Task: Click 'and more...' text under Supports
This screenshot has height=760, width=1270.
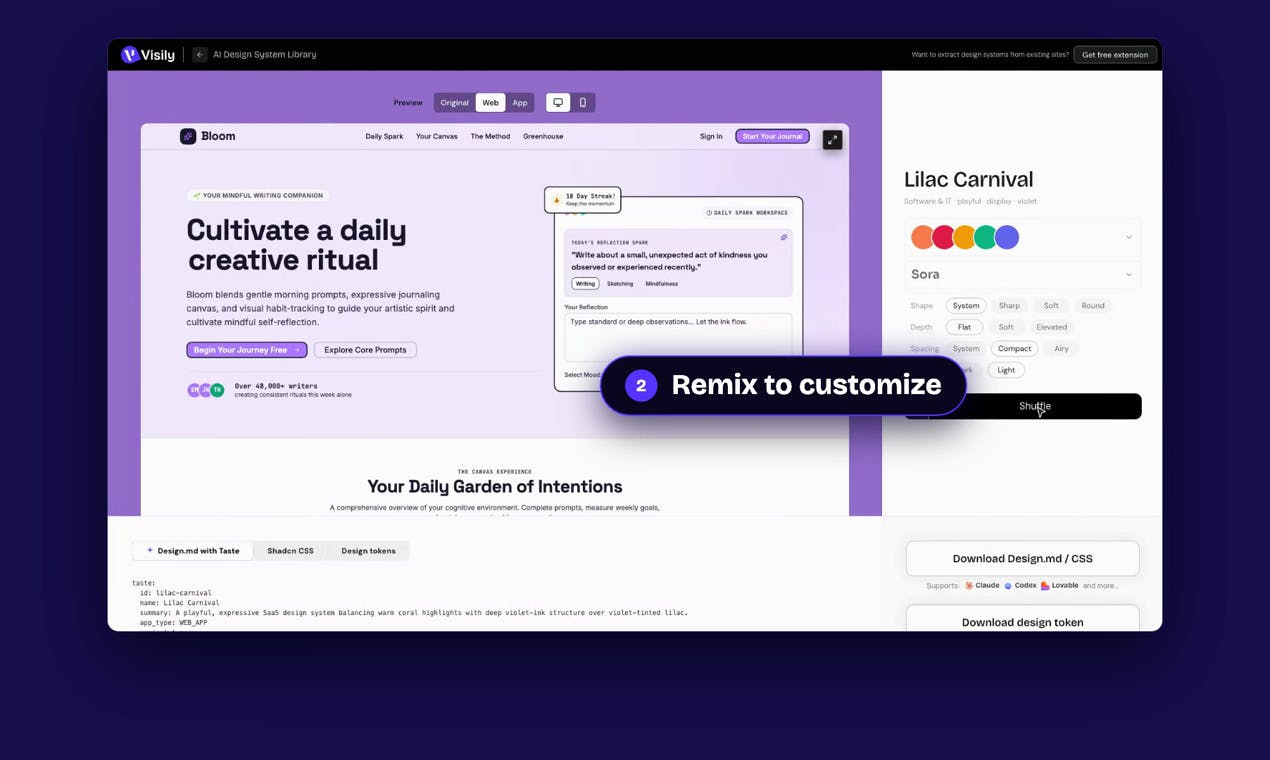Action: coord(1101,586)
